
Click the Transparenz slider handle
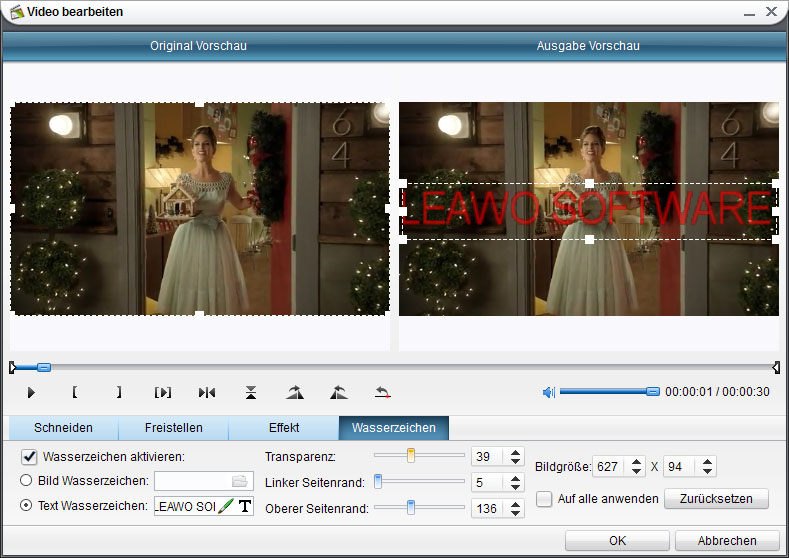coord(410,456)
